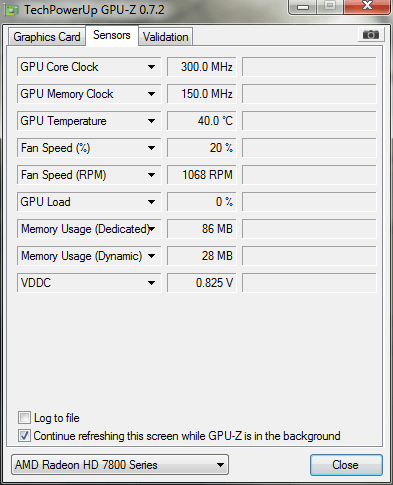Click the camera screenshot icon

tap(371, 34)
